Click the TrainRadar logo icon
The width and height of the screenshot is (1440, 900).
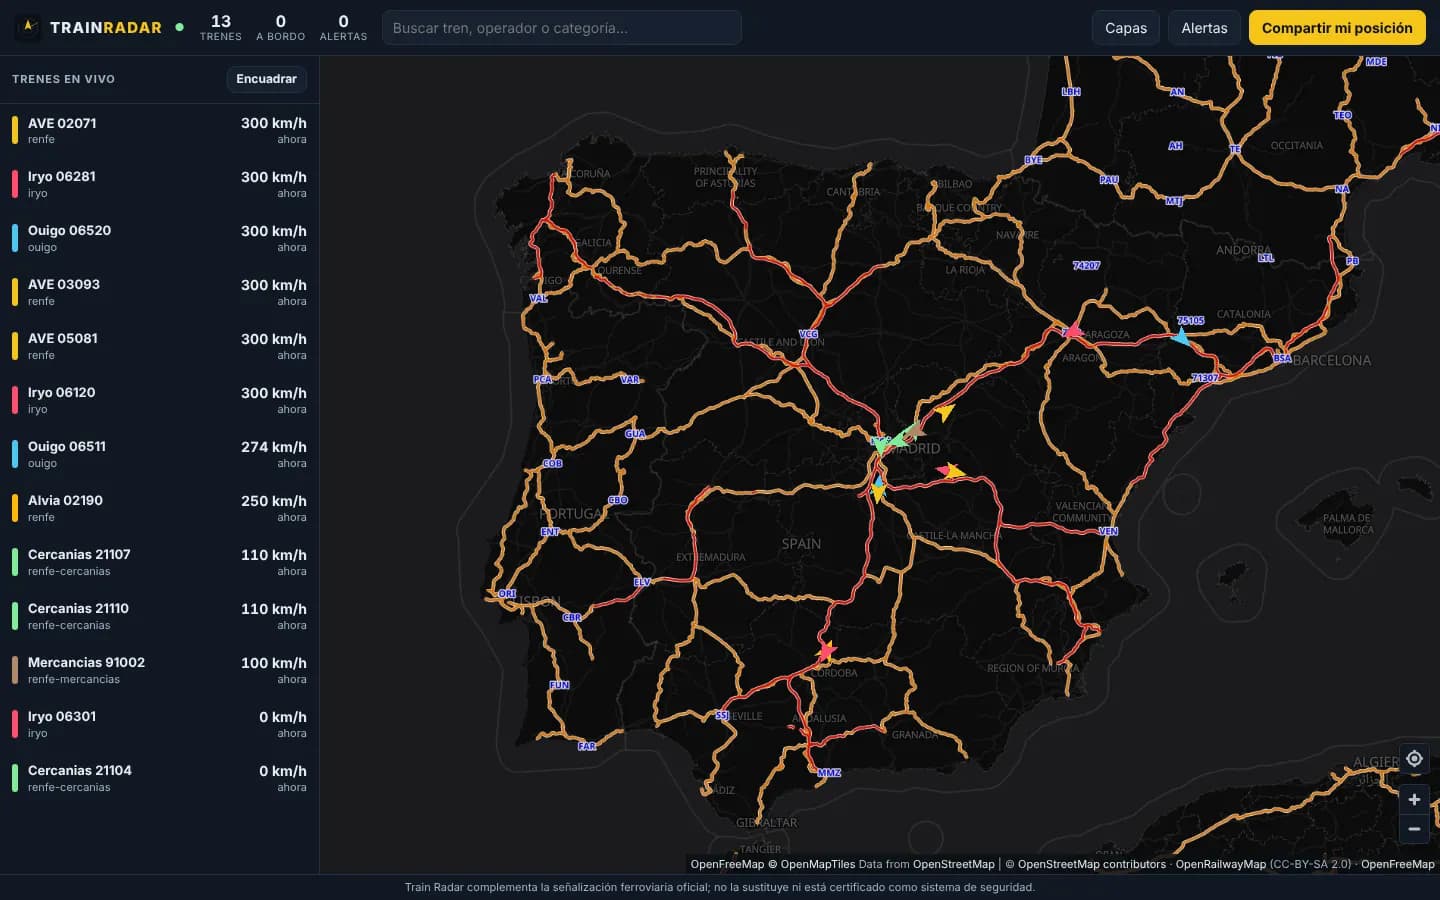tap(29, 28)
